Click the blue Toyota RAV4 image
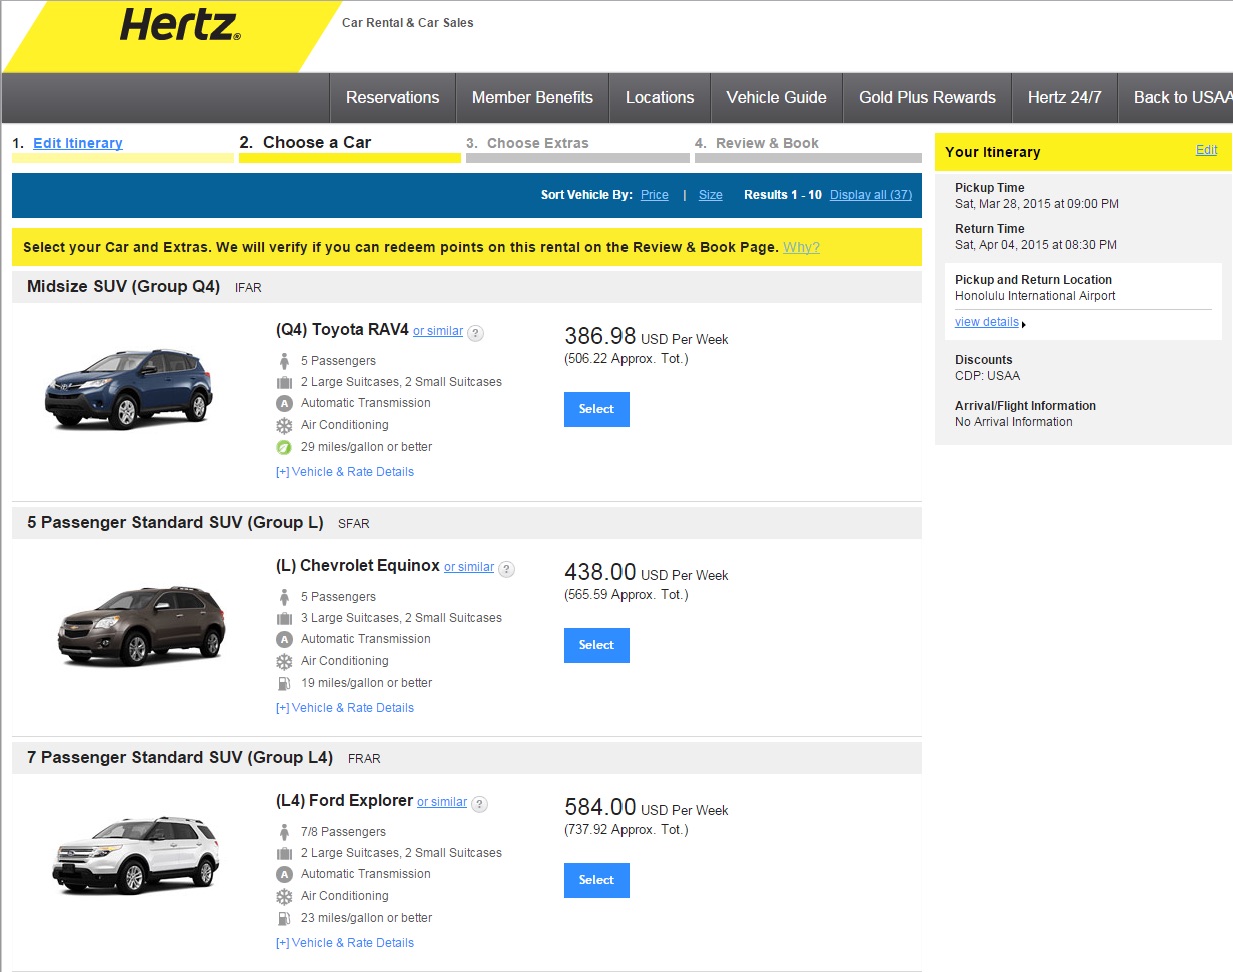This screenshot has height=972, width=1233. pyautogui.click(x=129, y=388)
